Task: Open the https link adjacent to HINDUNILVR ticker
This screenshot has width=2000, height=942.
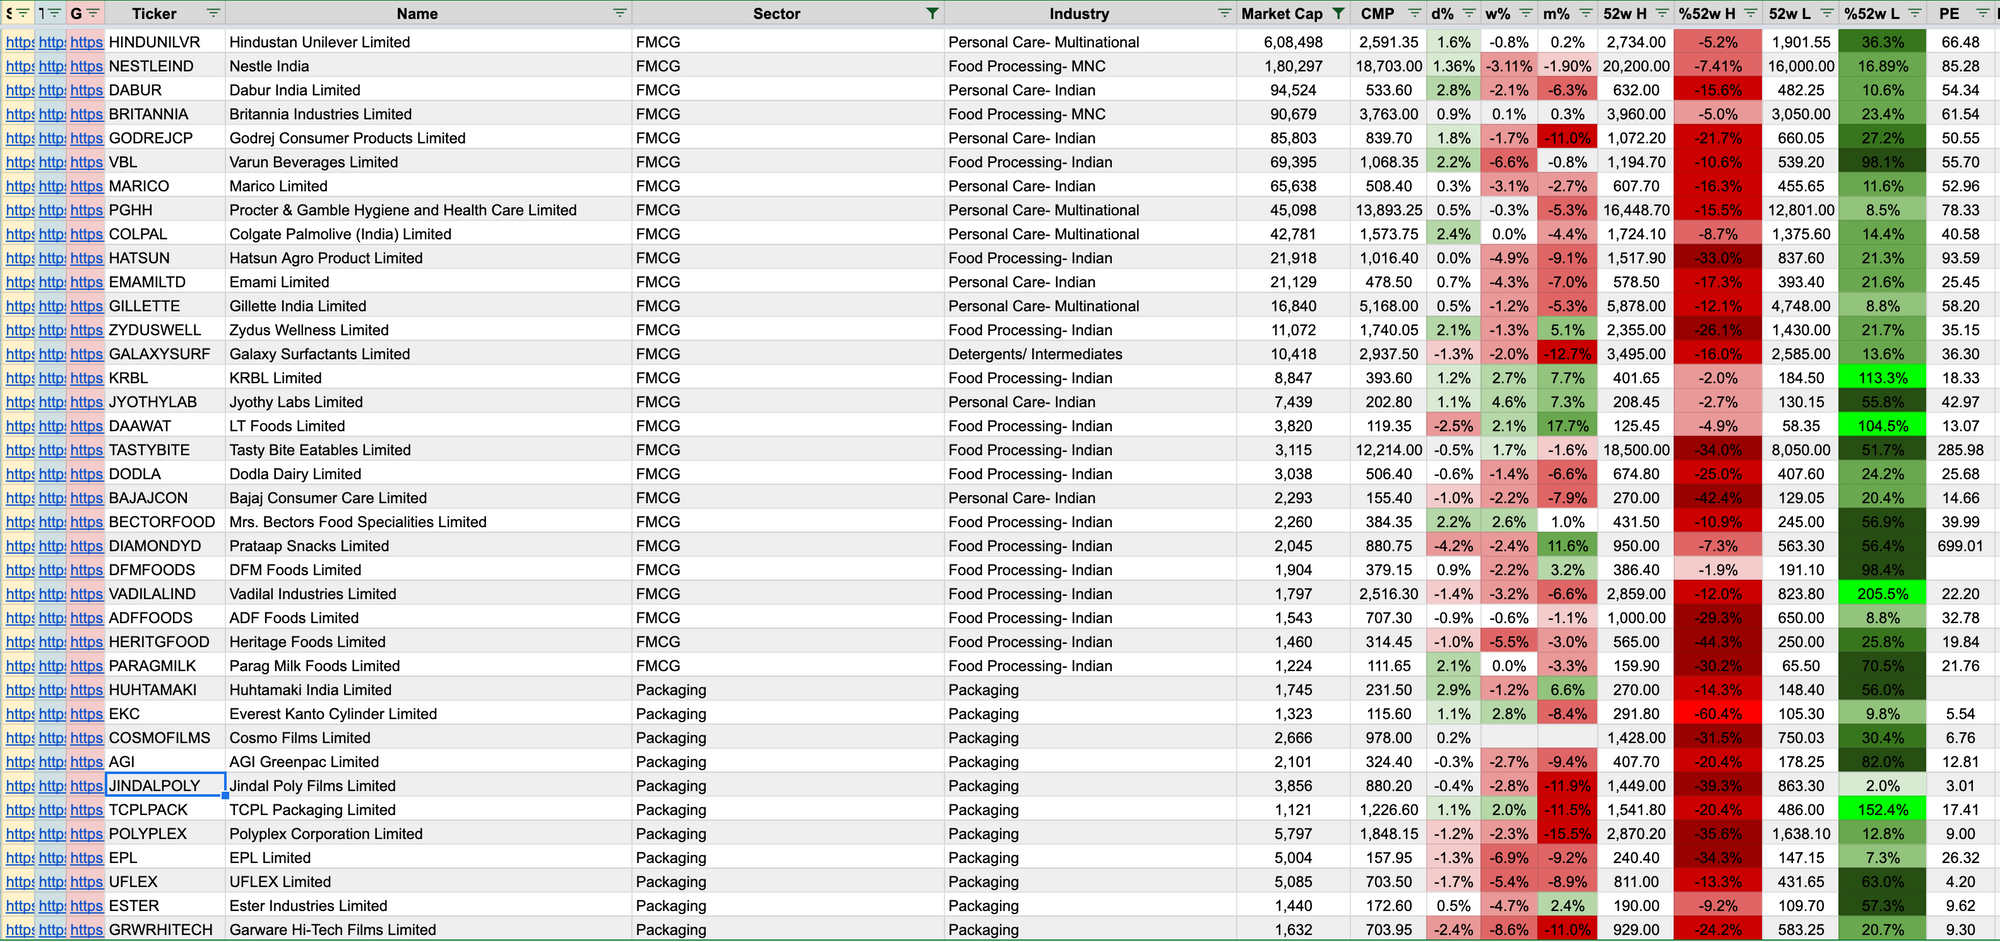Action: tap(86, 42)
